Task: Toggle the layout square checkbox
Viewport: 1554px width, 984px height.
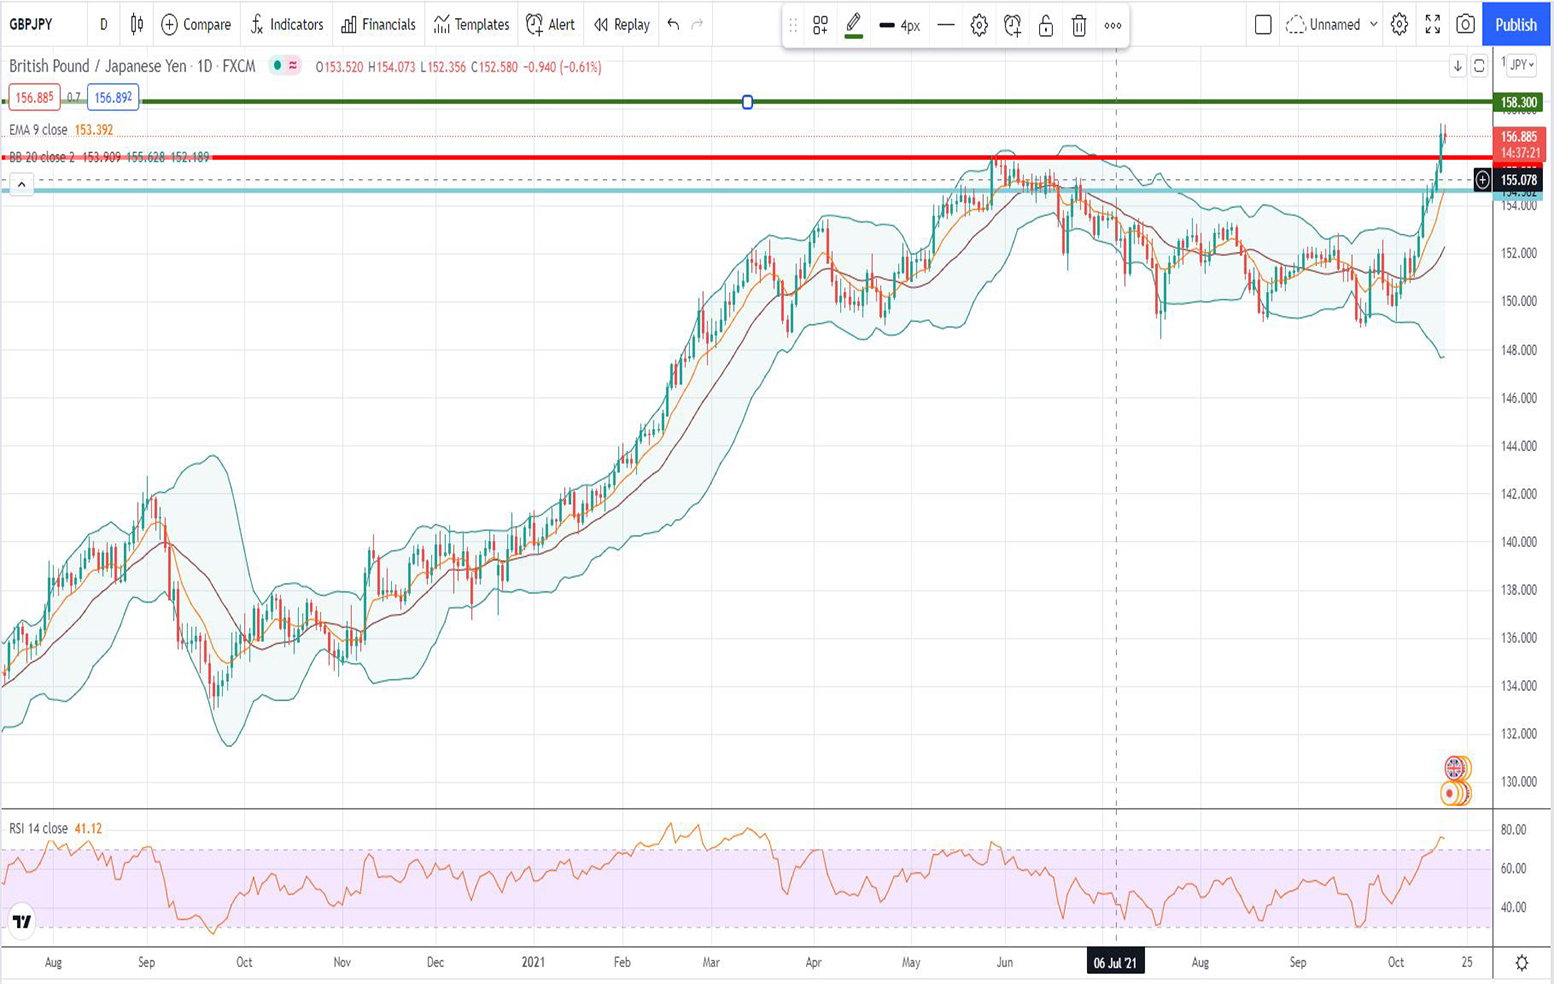Action: click(x=1263, y=25)
